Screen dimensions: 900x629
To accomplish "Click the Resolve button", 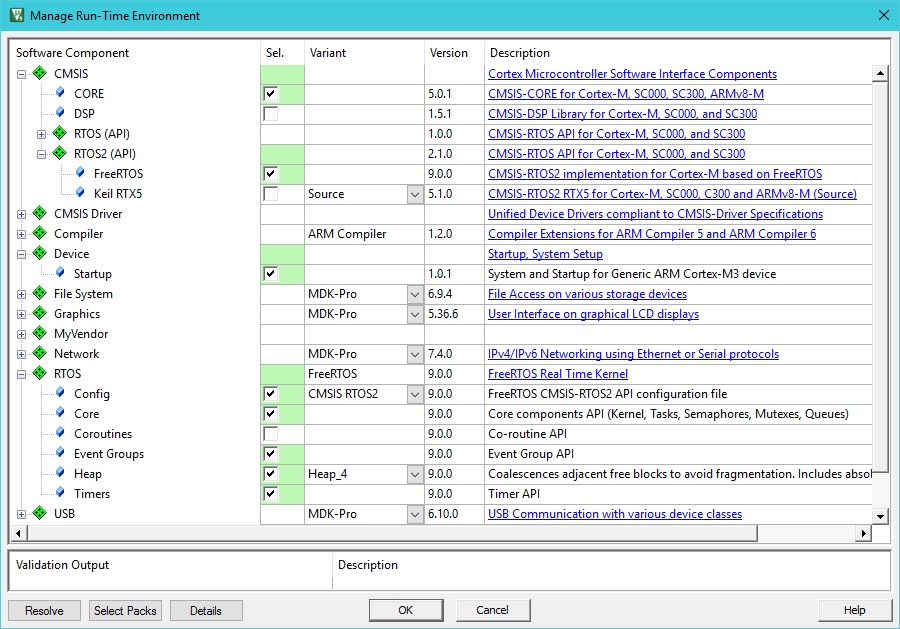I will pyautogui.click(x=44, y=610).
